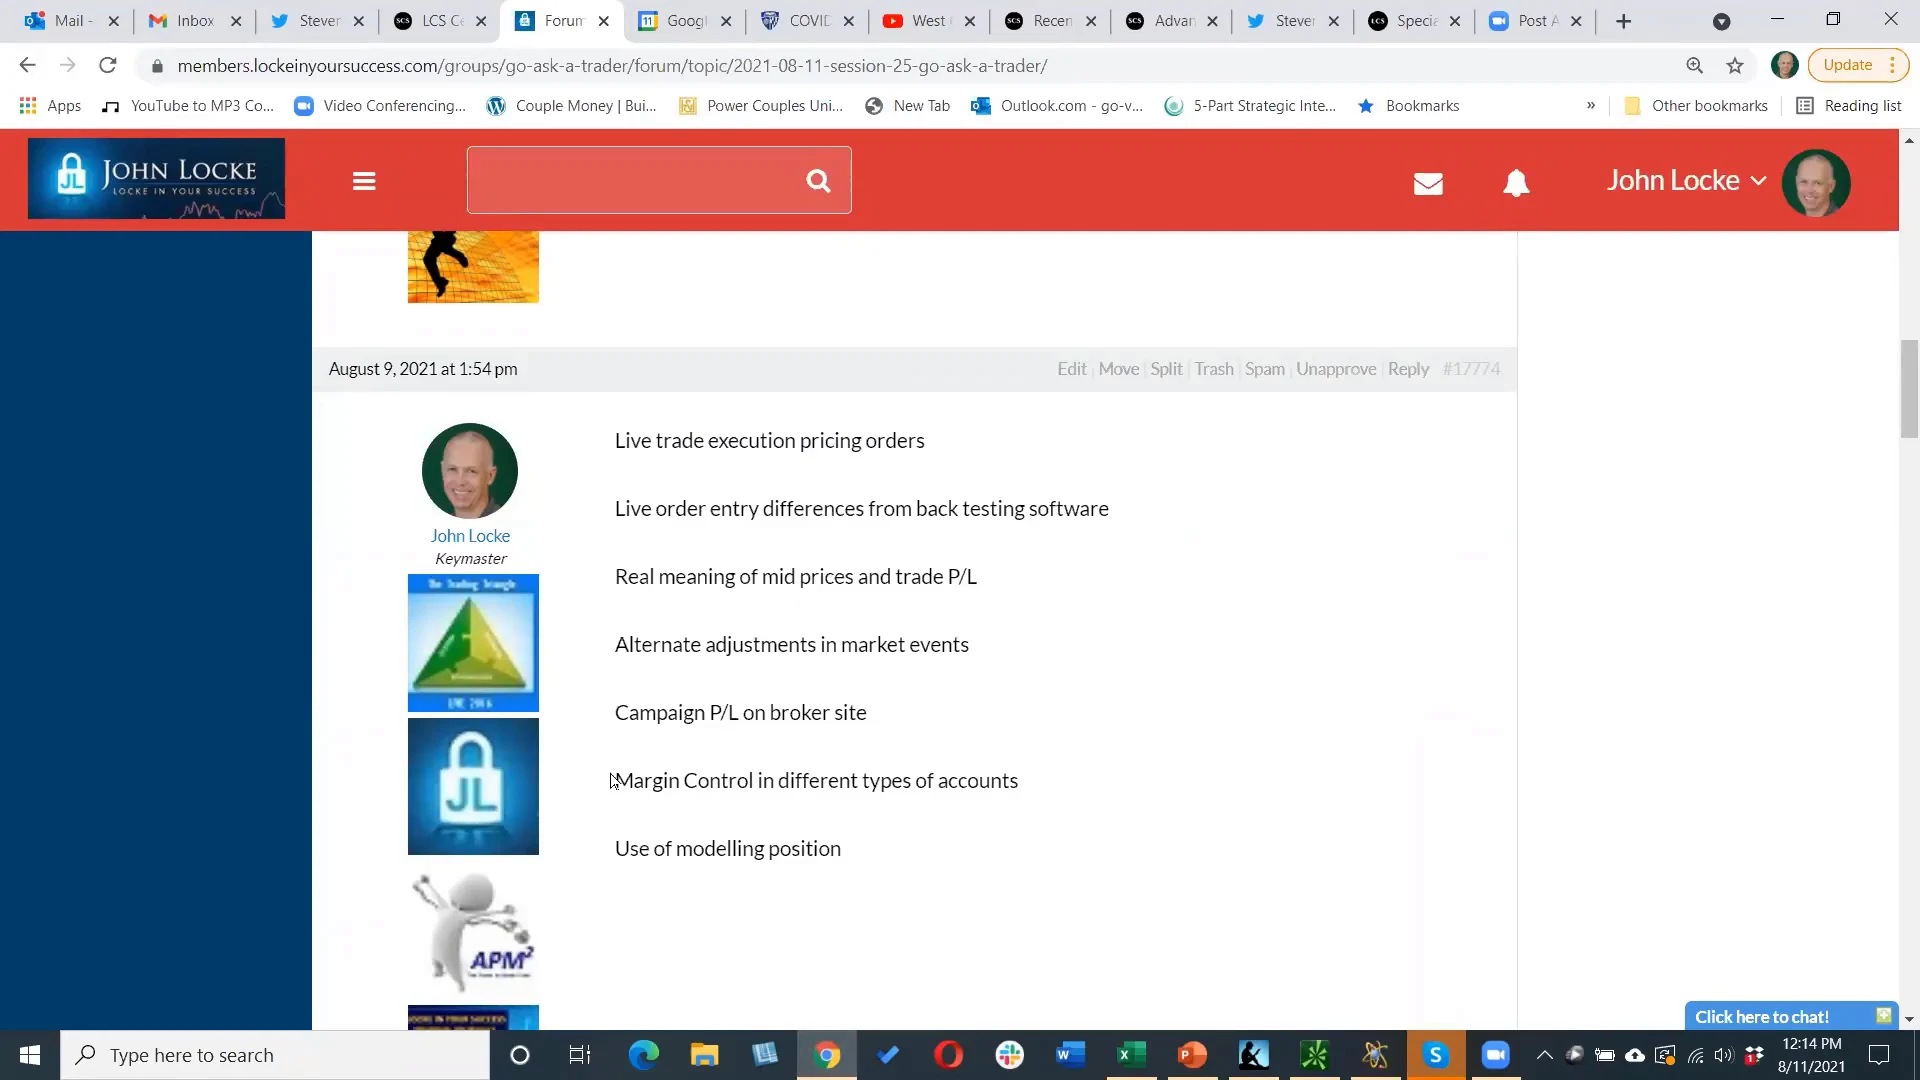
Task: Click the address bar URL
Action: point(612,66)
